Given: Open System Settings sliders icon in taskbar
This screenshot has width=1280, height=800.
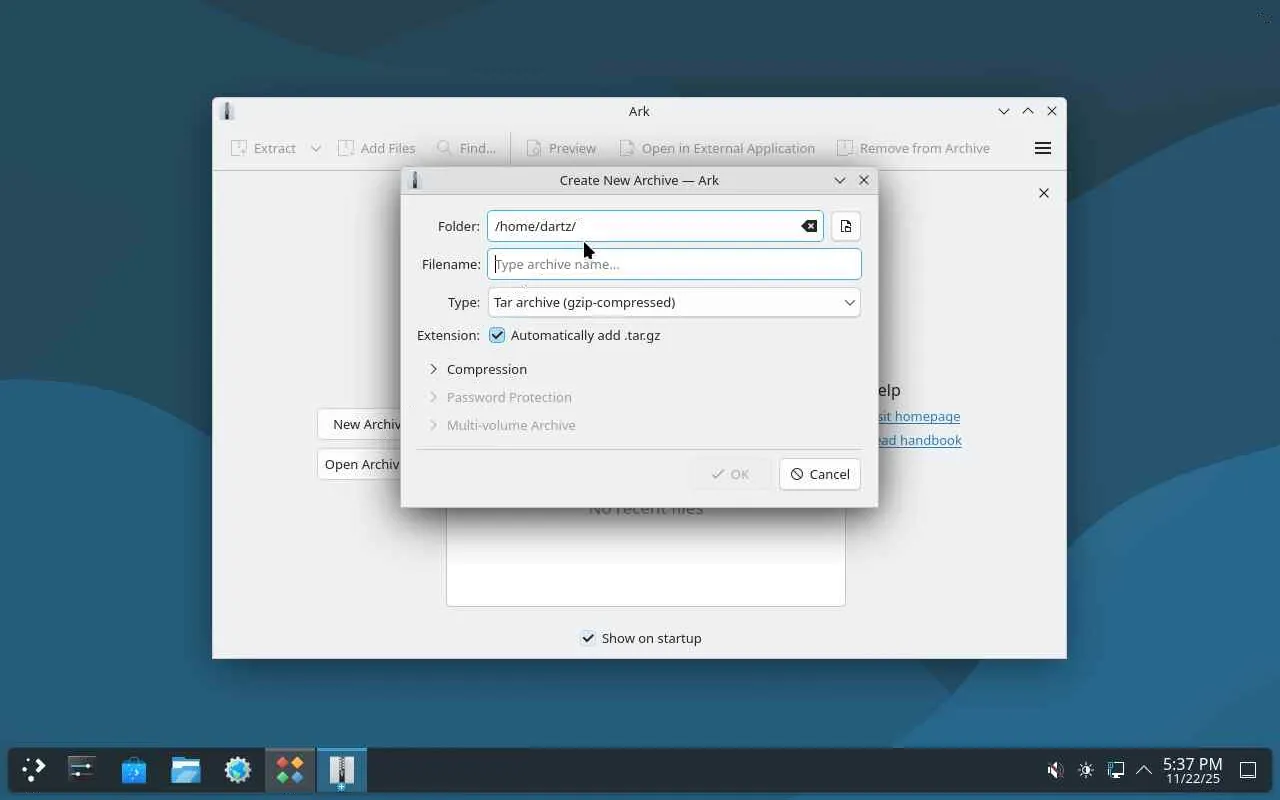Looking at the screenshot, I should tap(82, 770).
